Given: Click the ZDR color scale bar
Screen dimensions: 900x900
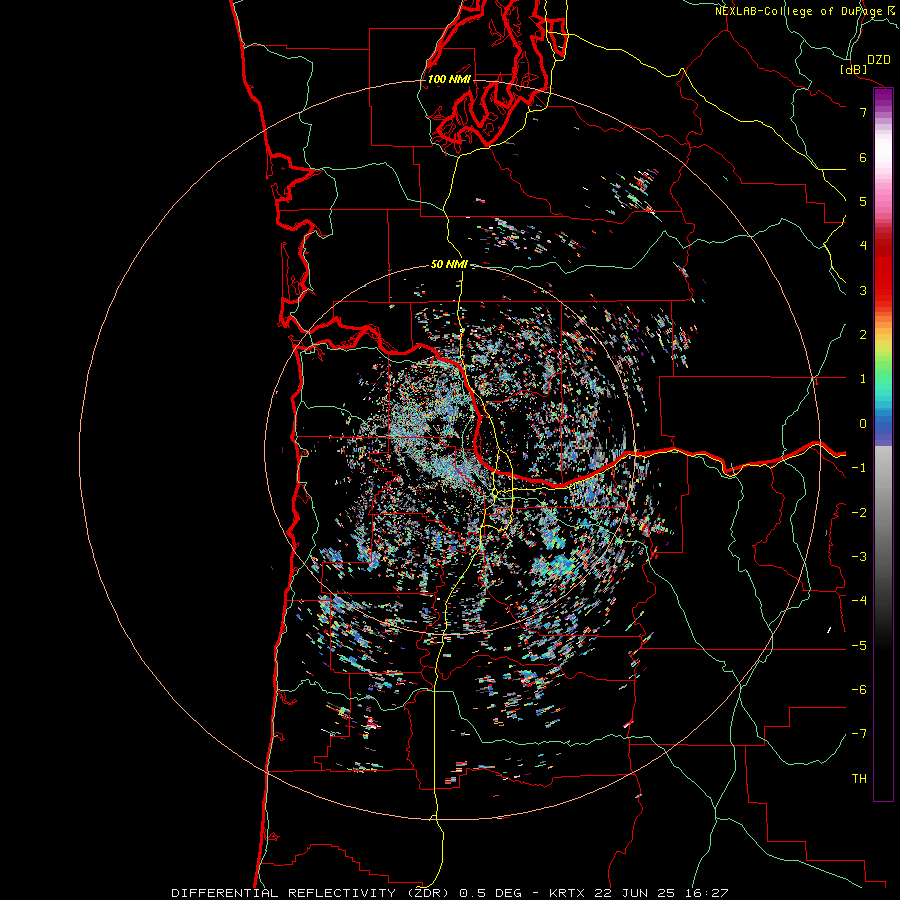Looking at the screenshot, I should click(x=883, y=444).
